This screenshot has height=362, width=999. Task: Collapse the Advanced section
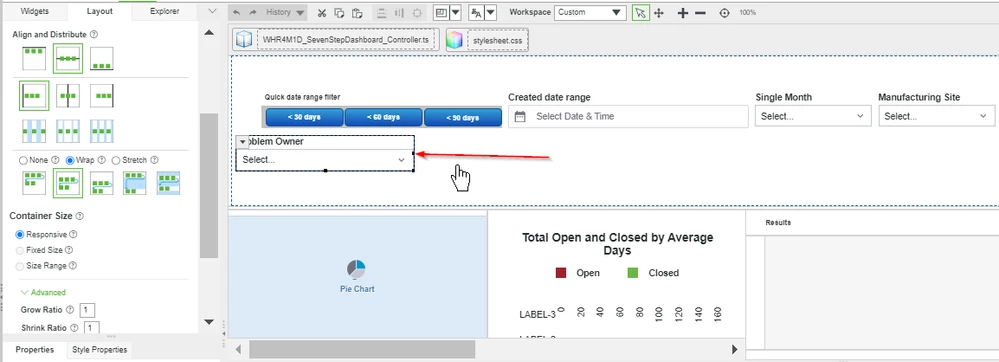pos(43,292)
